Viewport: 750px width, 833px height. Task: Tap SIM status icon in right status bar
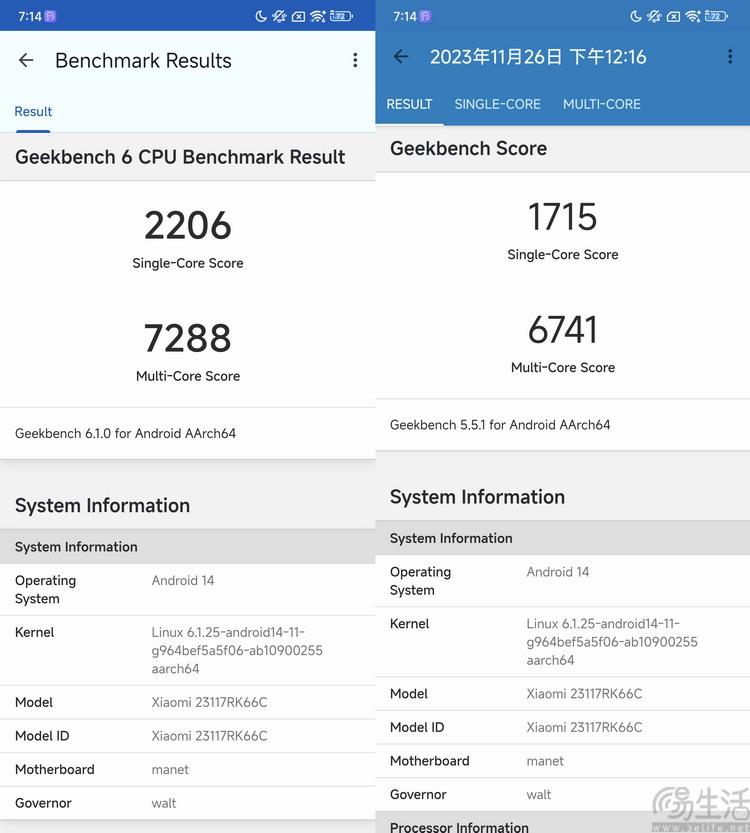[673, 16]
